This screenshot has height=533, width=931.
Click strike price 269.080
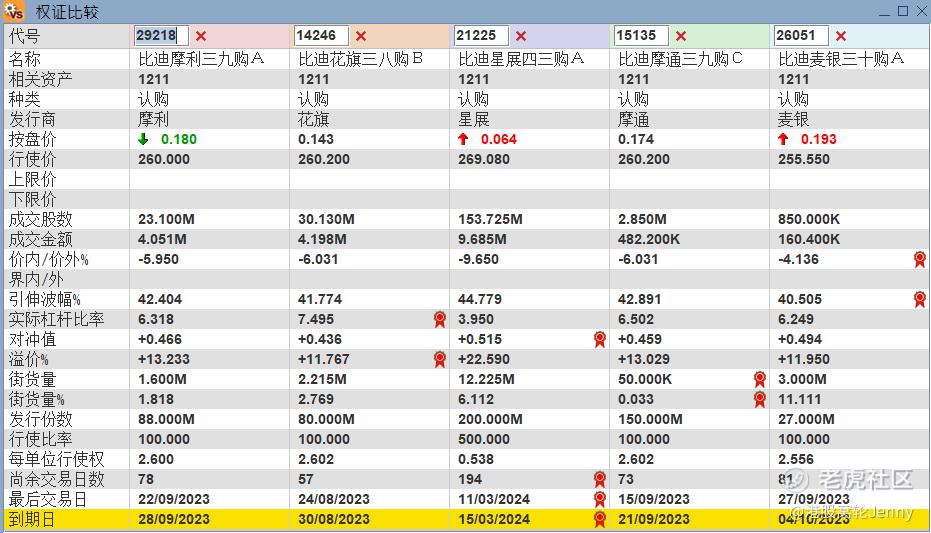(484, 160)
